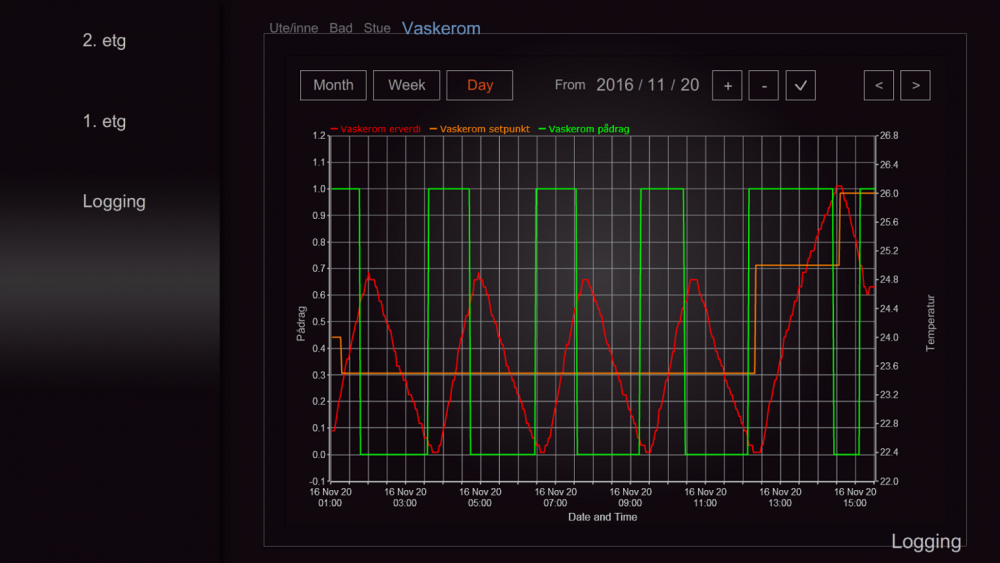Open the 2. etg floor menu

coord(104,41)
